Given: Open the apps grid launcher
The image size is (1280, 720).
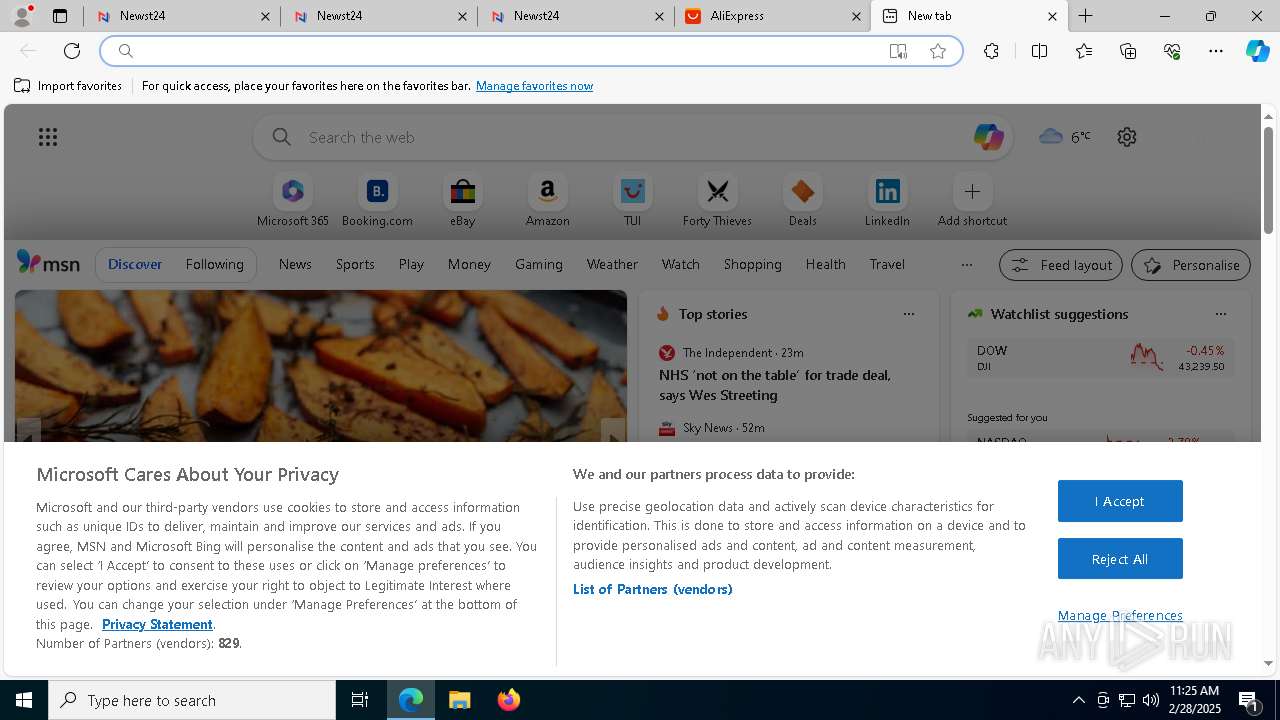Looking at the screenshot, I should coord(48,137).
